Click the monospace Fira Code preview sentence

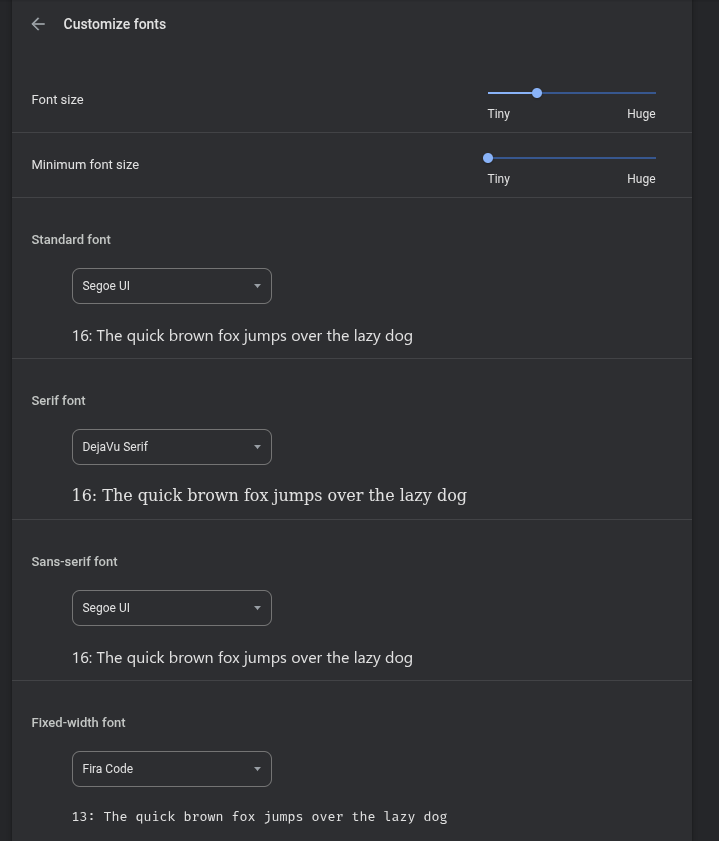pos(259,817)
